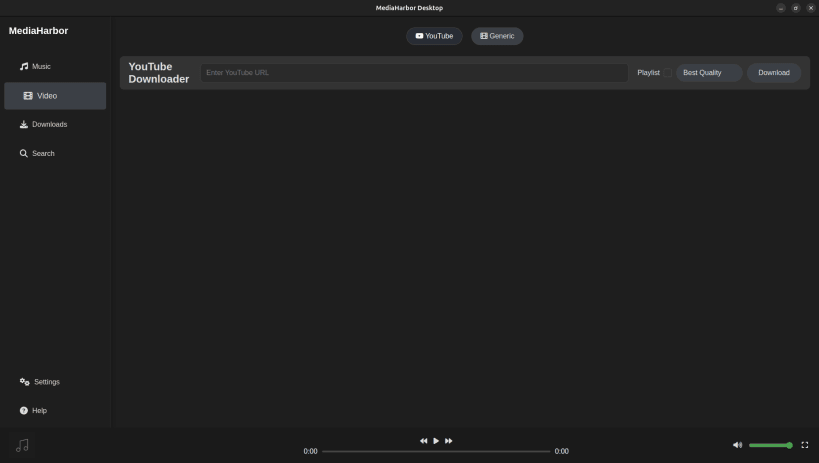
Task: Click the playback progress track
Action: tap(436, 452)
